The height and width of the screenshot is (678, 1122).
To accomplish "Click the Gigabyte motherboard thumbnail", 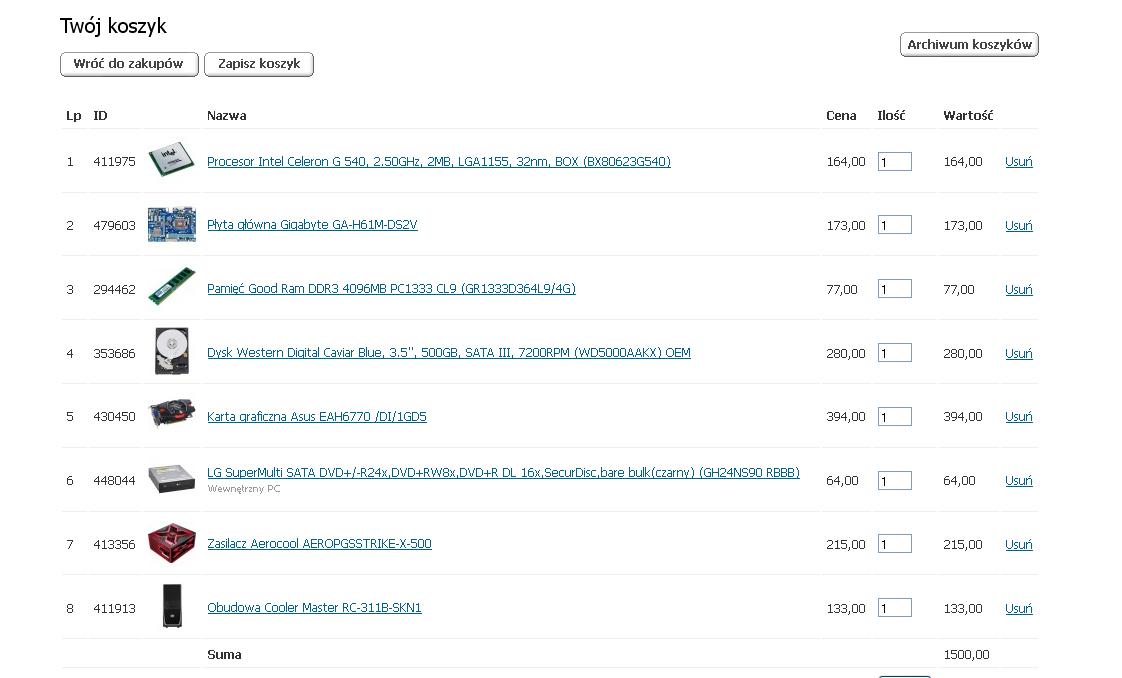I will coord(172,225).
